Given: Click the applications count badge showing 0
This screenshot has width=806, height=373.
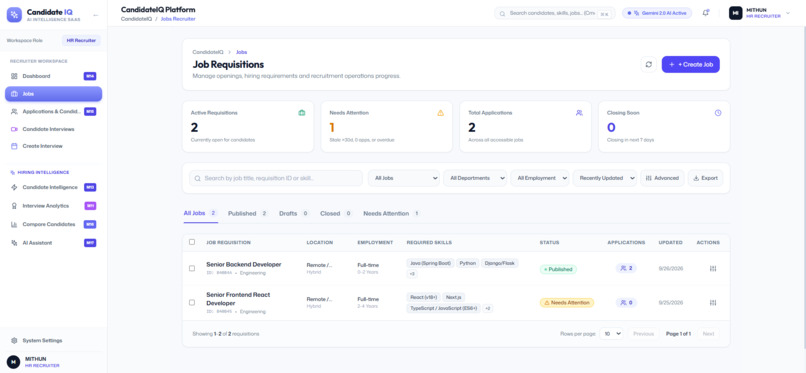Looking at the screenshot, I should pyautogui.click(x=626, y=303).
